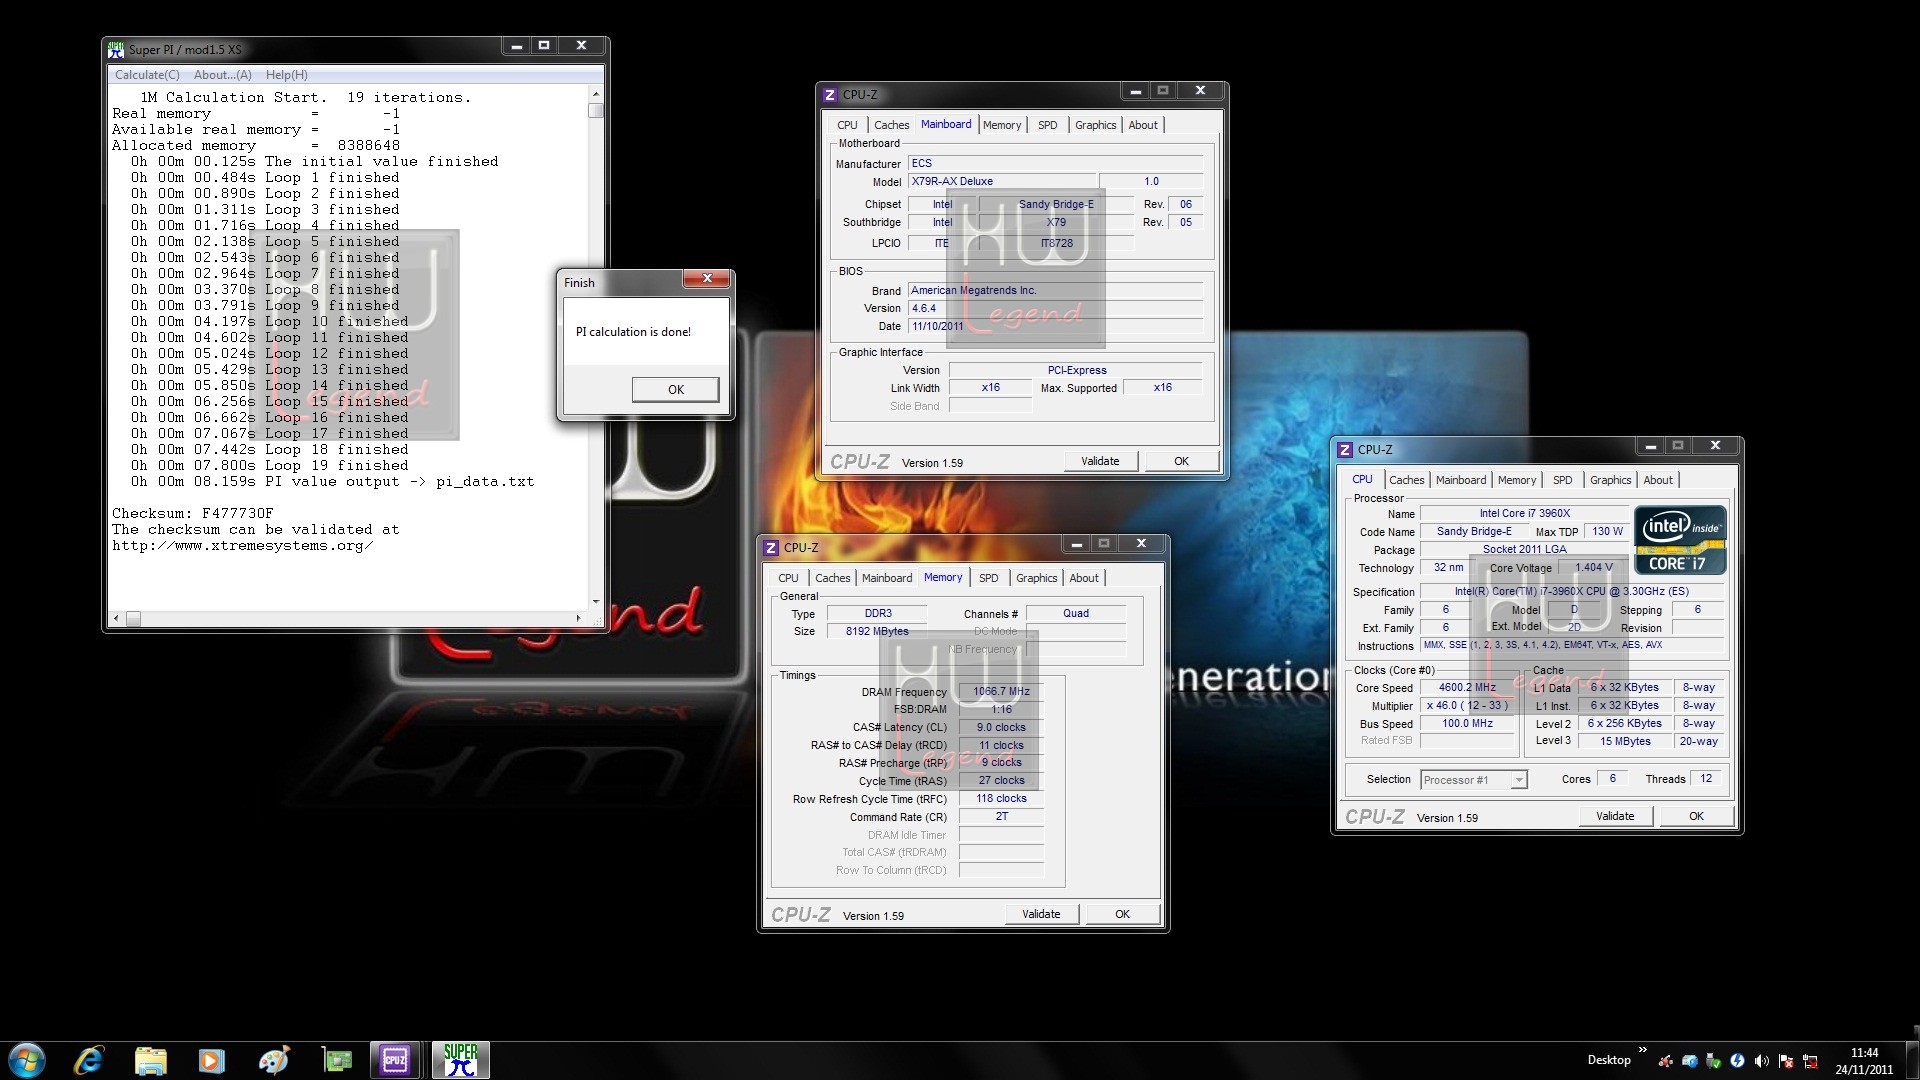Open the Paint palette icon in taskbar
1920x1080 pixels.
click(273, 1060)
